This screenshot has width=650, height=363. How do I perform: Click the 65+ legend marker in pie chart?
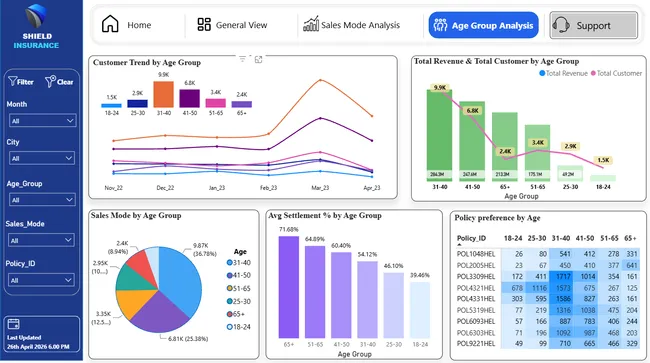(x=229, y=314)
